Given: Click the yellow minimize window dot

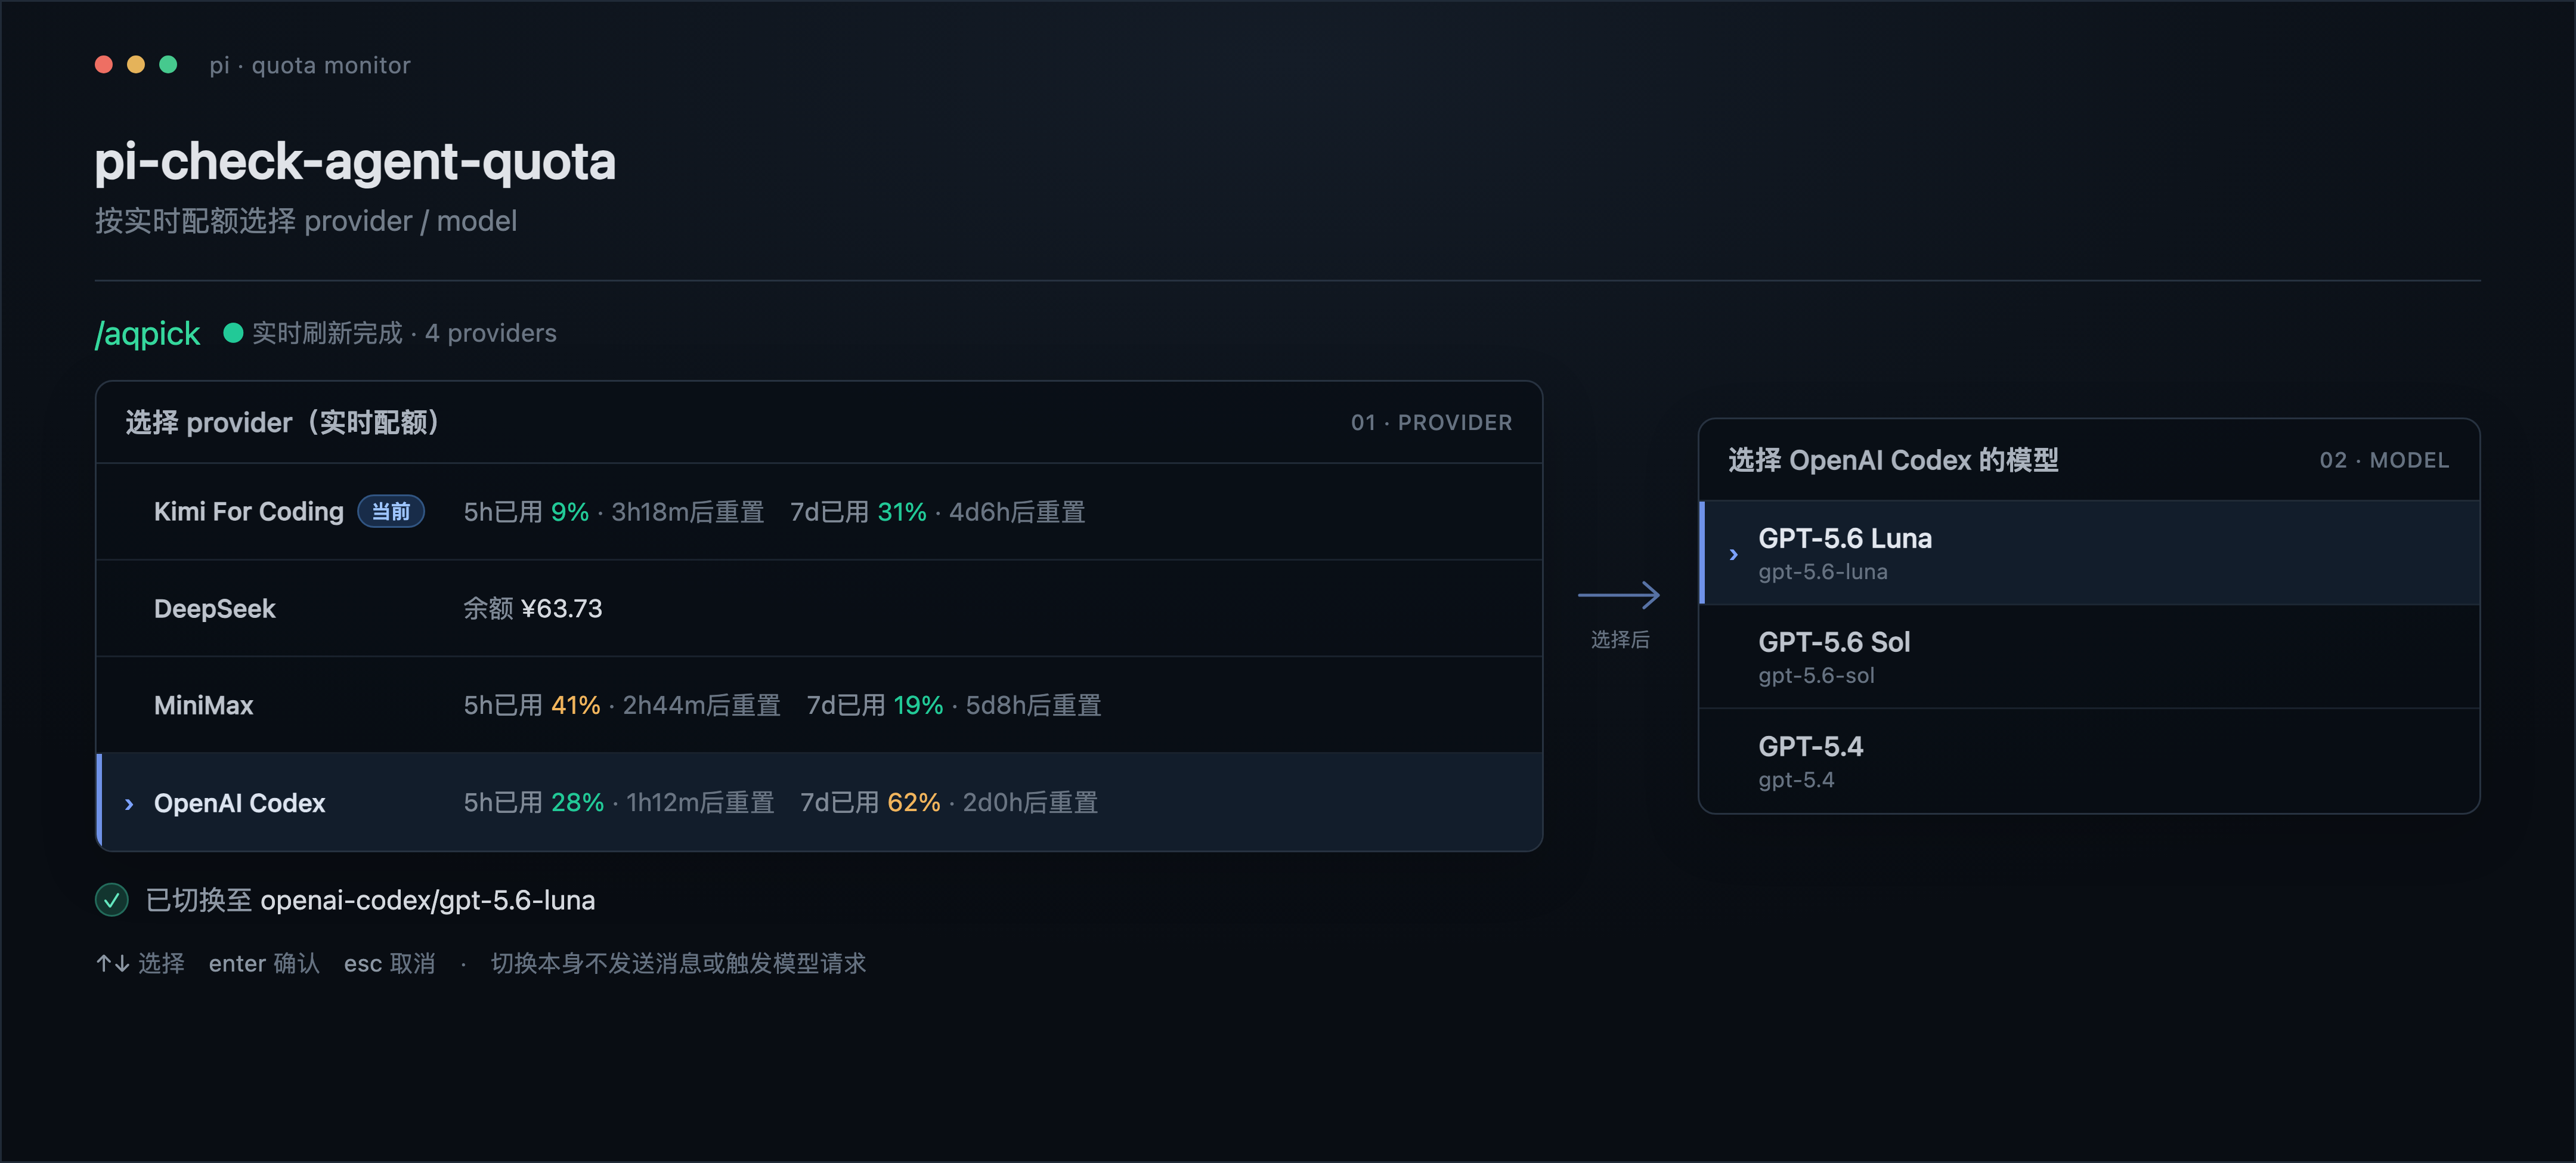Looking at the screenshot, I should click(x=136, y=65).
